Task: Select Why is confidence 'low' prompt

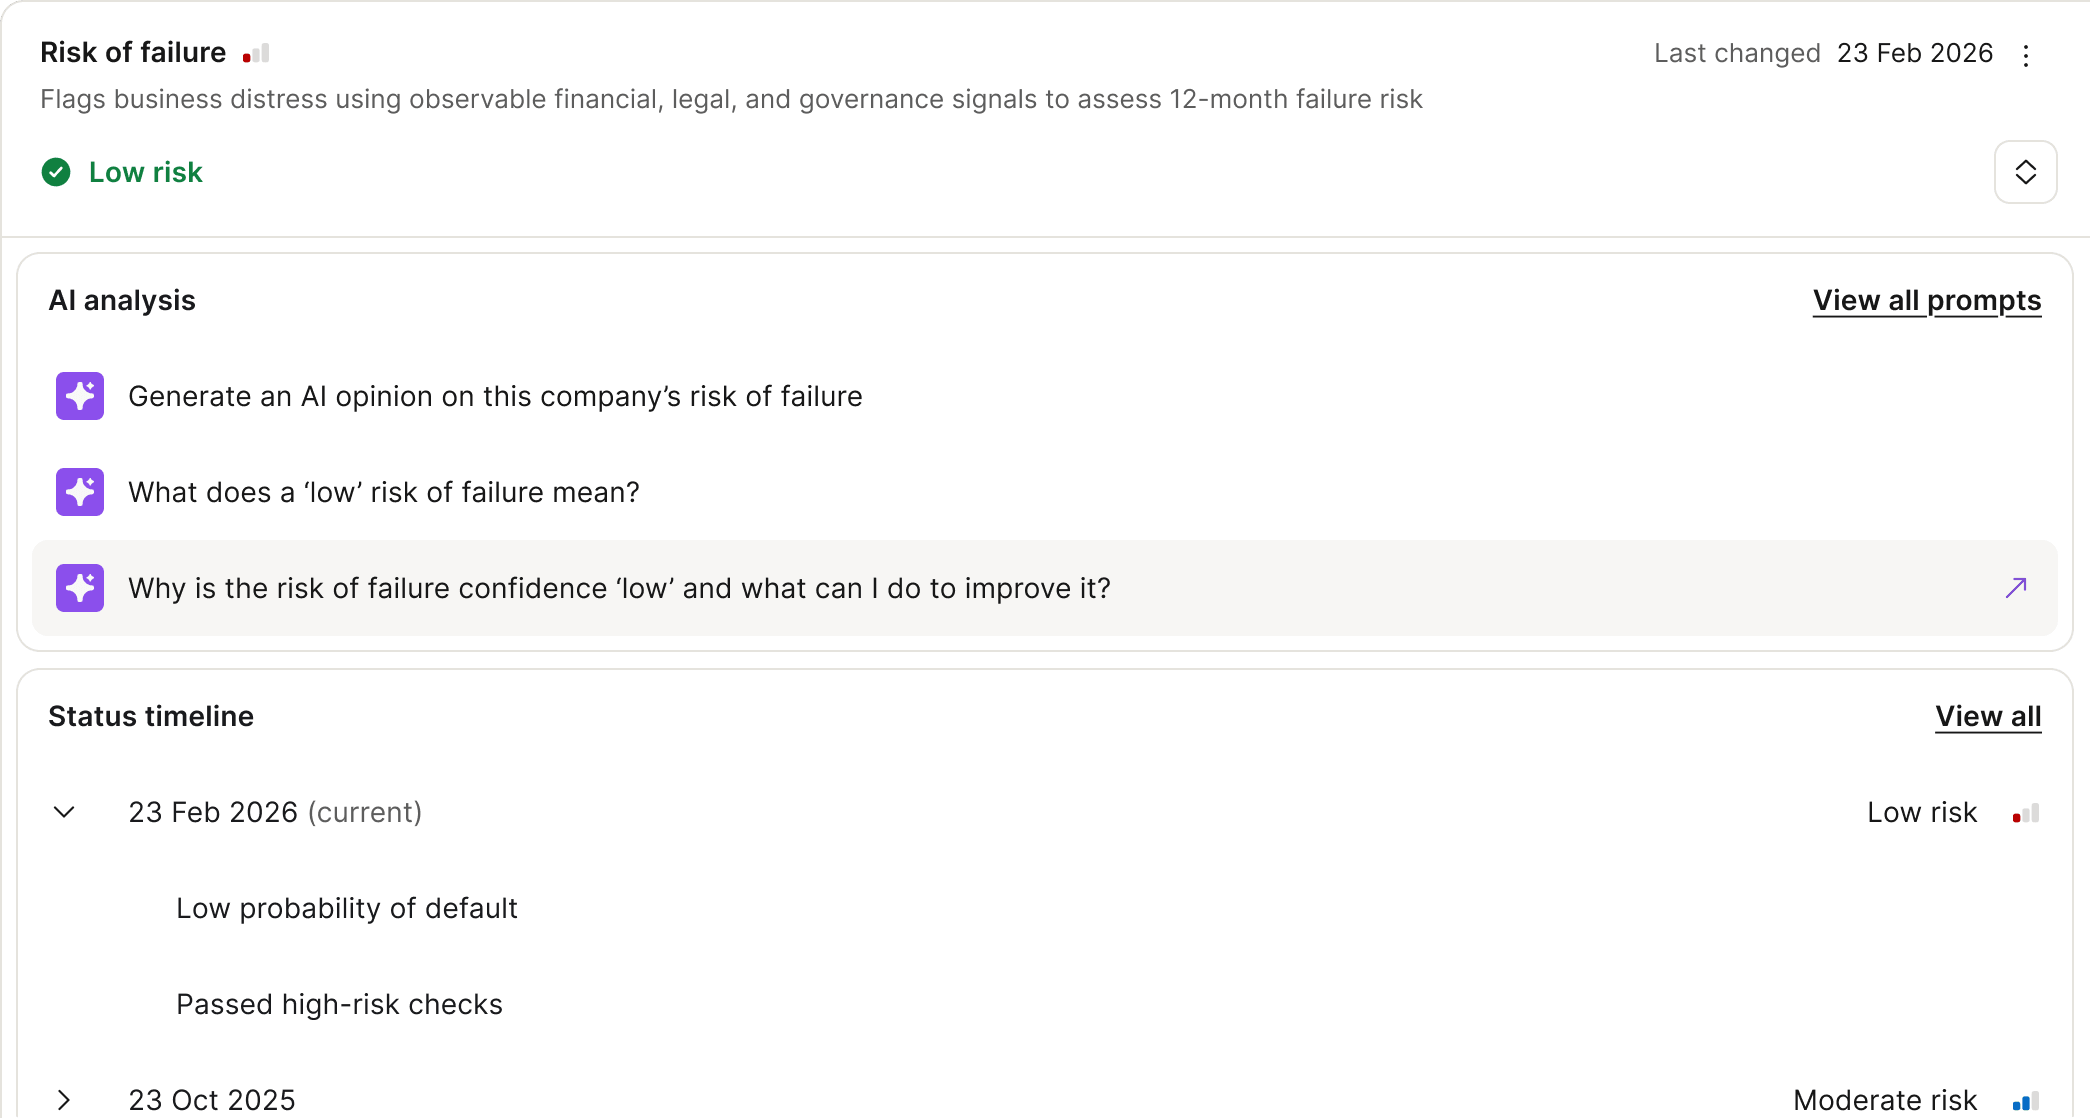Action: pos(619,589)
